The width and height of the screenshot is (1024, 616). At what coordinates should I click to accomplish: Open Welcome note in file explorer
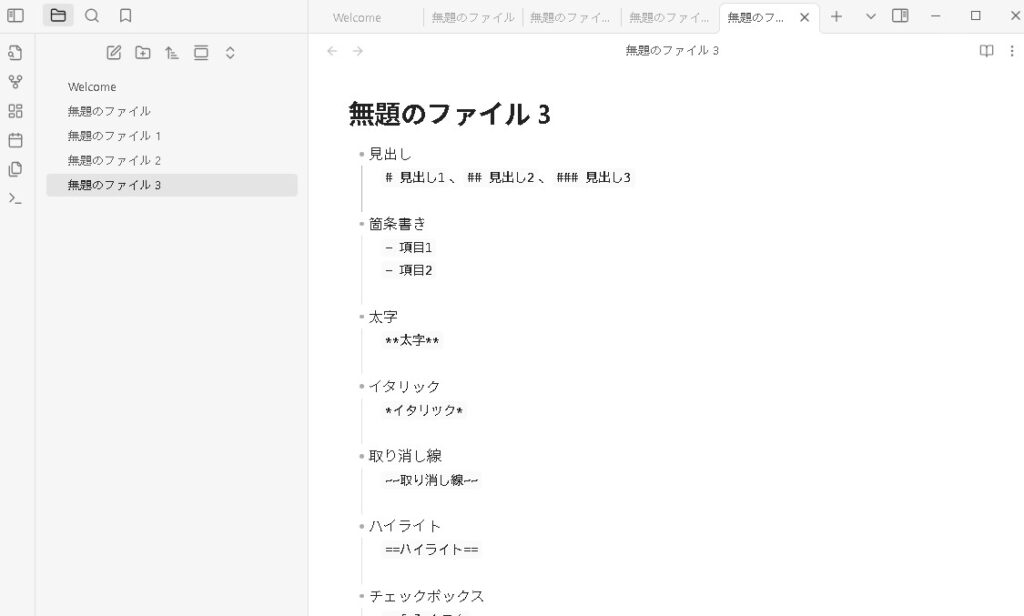pyautogui.click(x=92, y=87)
